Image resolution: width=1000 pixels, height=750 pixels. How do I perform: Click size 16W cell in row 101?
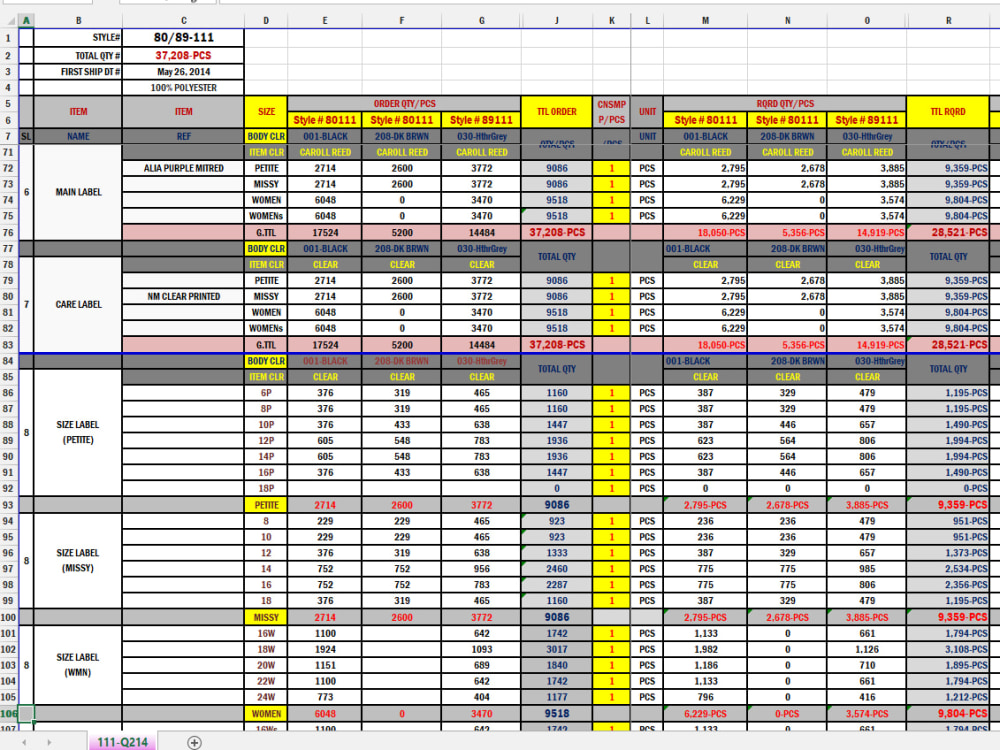(266, 633)
